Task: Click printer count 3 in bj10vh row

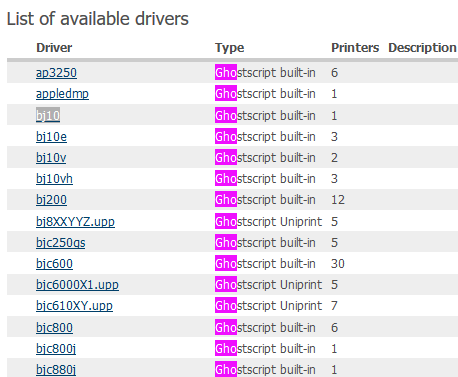Action: pos(334,179)
